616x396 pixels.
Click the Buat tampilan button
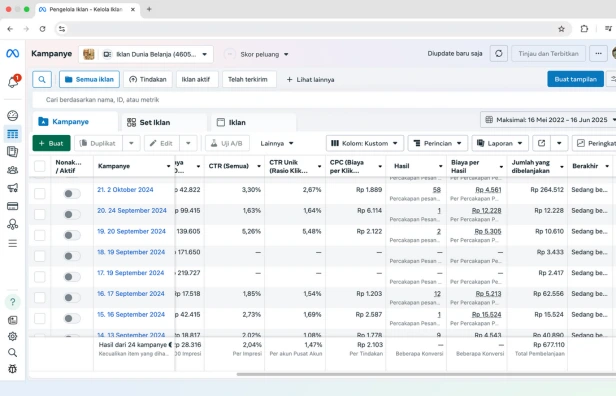[x=576, y=79]
